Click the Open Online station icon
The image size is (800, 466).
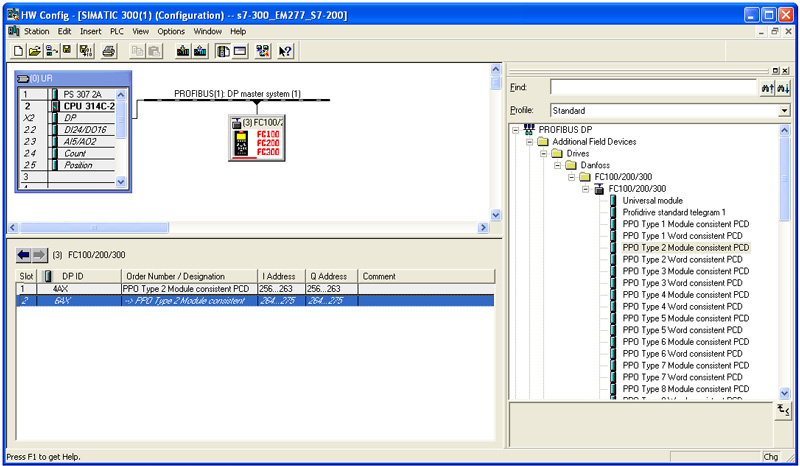click(x=52, y=51)
